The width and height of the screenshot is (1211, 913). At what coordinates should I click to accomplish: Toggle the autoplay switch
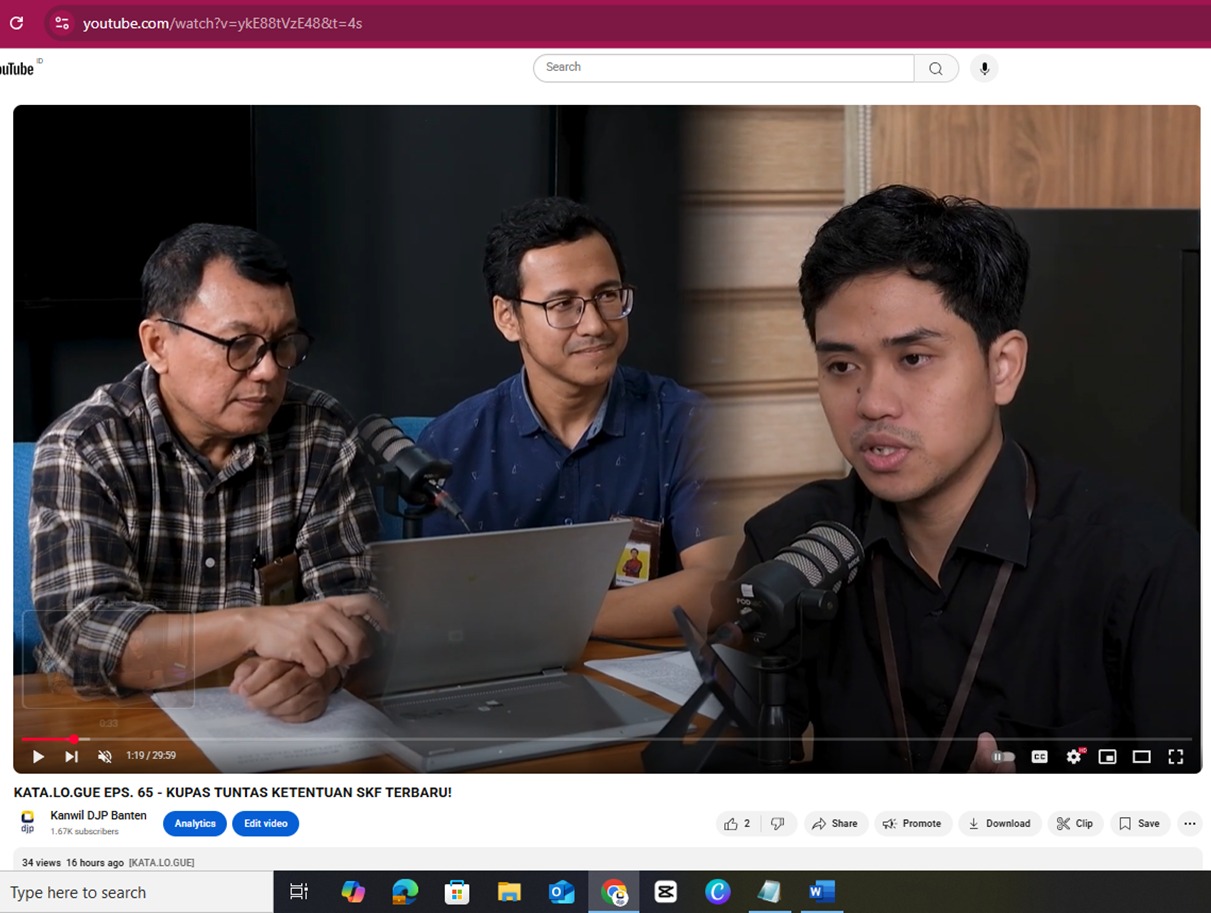[1002, 757]
